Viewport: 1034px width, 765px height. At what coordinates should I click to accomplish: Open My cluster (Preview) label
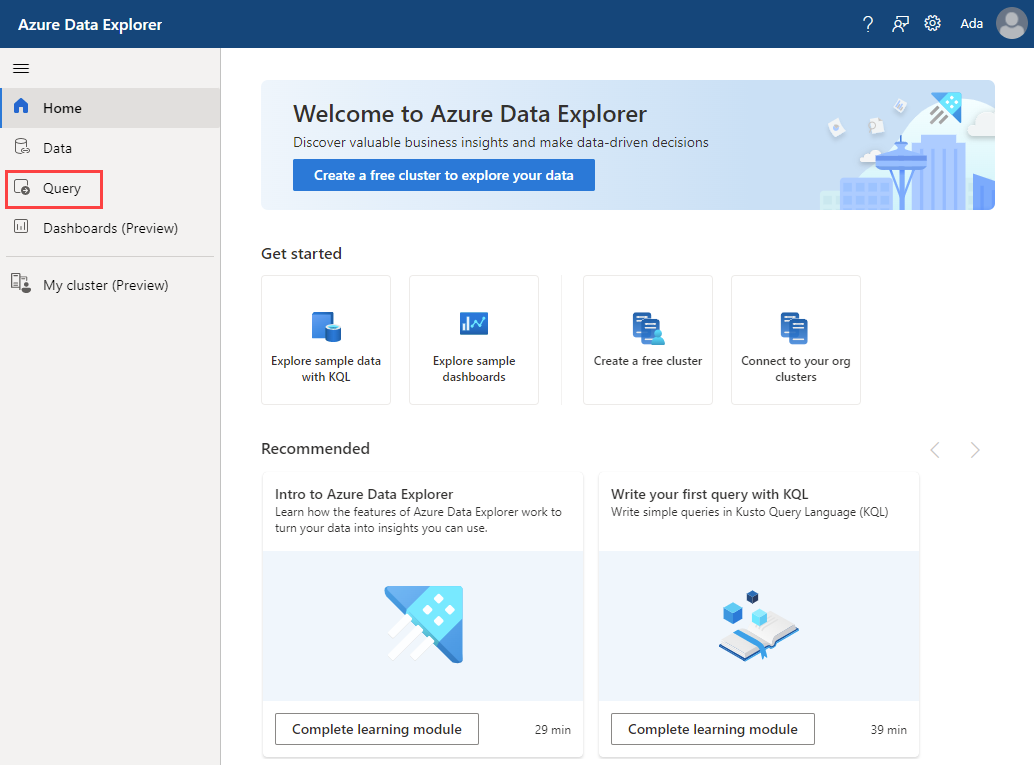click(106, 286)
